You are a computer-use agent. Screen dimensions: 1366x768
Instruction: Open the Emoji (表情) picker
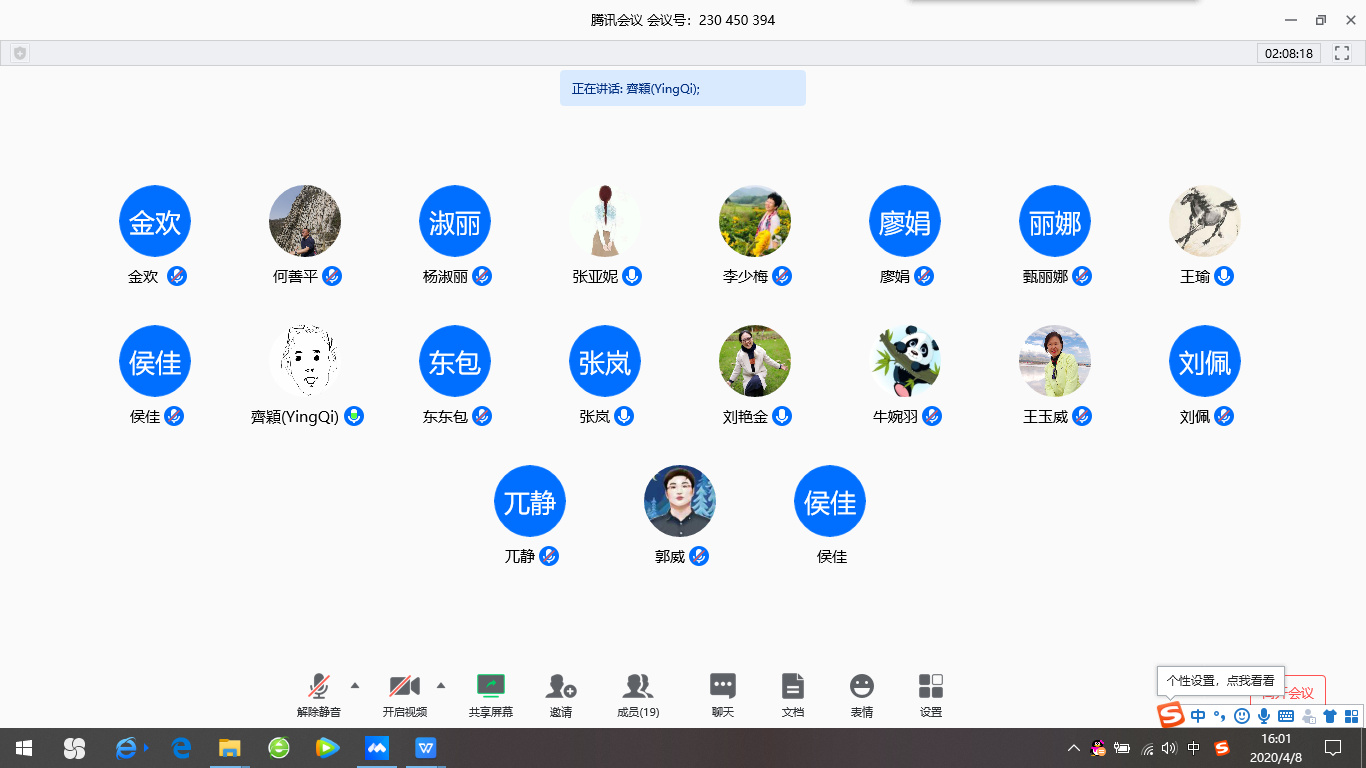(x=861, y=687)
